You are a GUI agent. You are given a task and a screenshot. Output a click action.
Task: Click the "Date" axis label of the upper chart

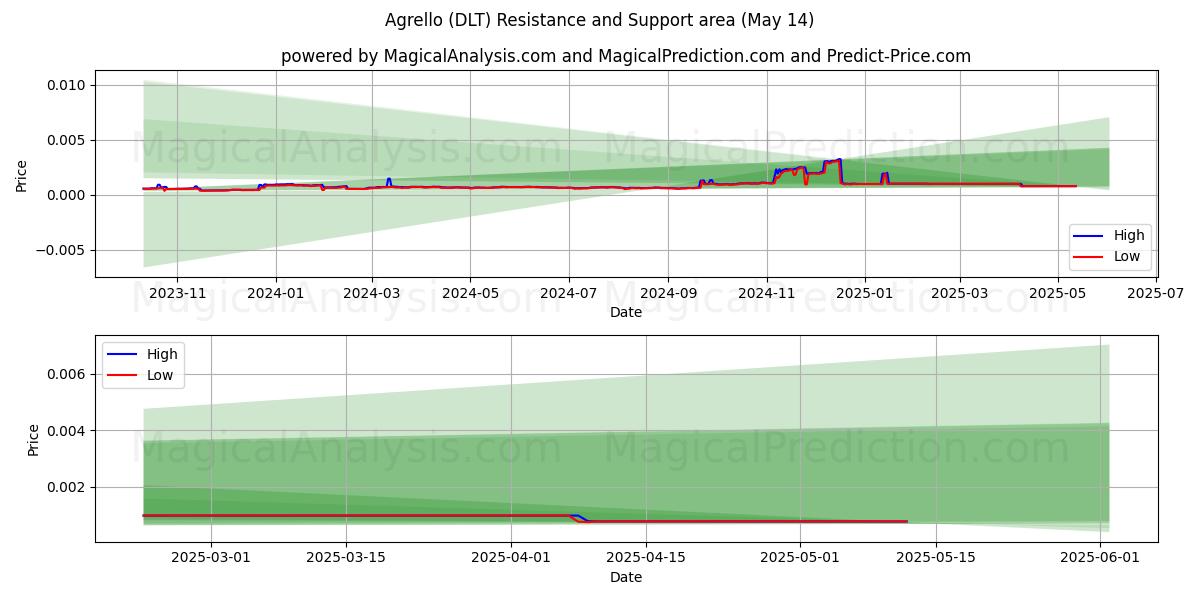[x=626, y=312]
